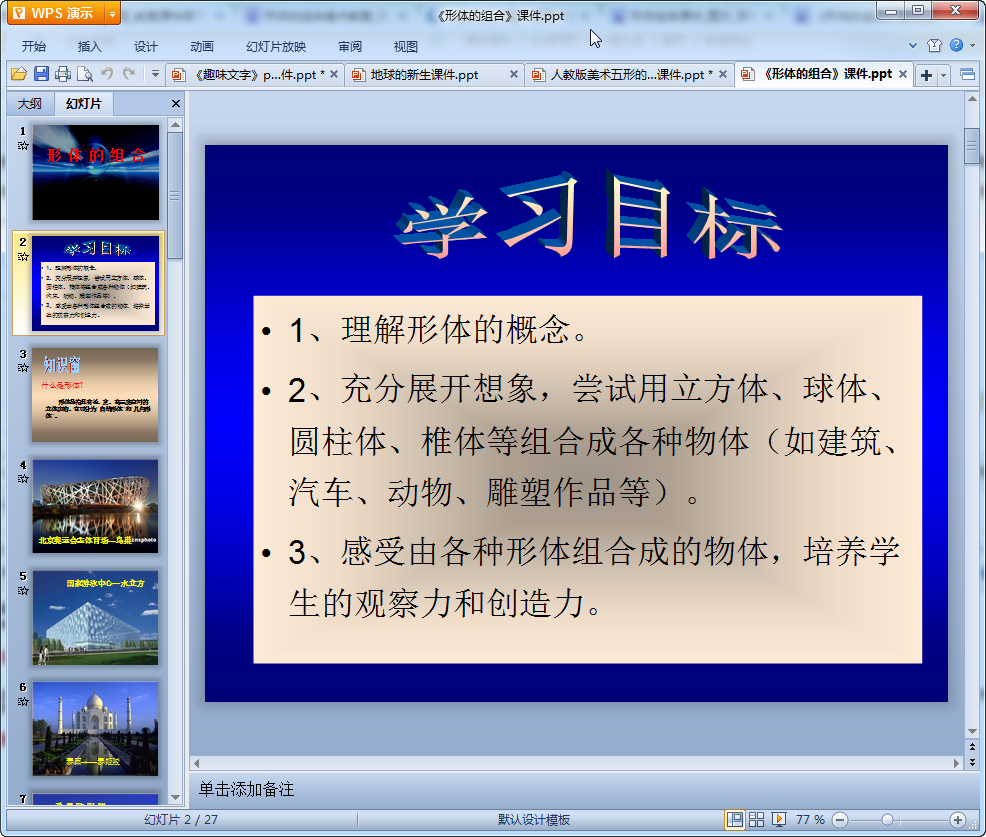
Task: Click the notes area 单击添加备注
Action: click(x=246, y=789)
